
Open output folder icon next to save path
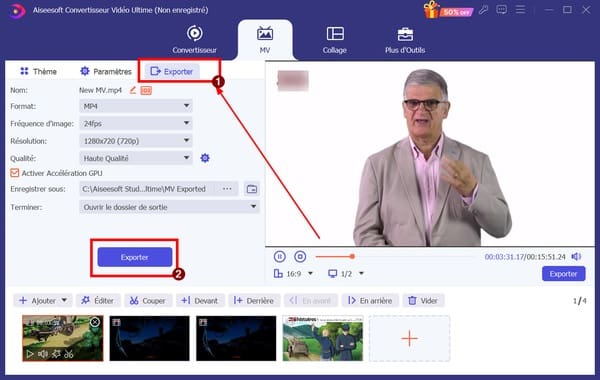point(252,189)
